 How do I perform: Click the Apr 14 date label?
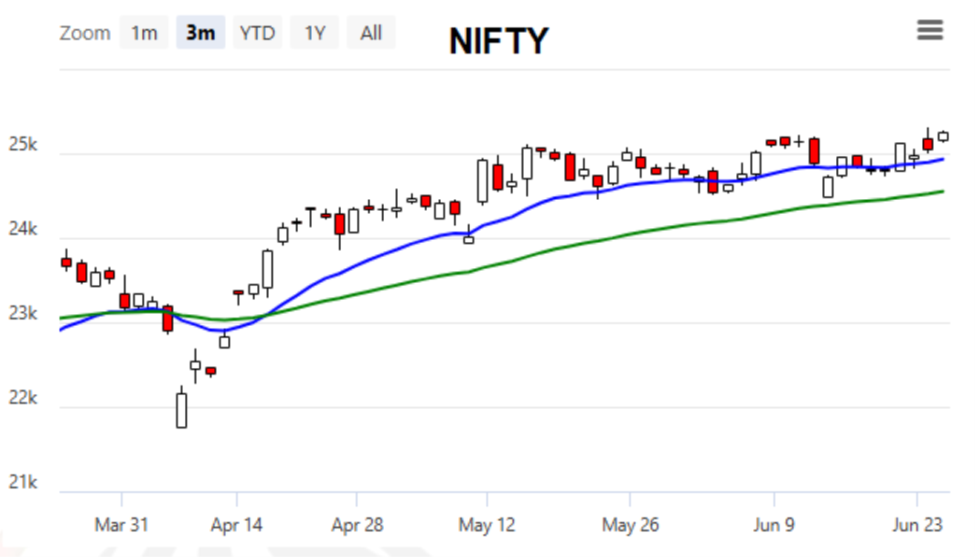[236, 525]
